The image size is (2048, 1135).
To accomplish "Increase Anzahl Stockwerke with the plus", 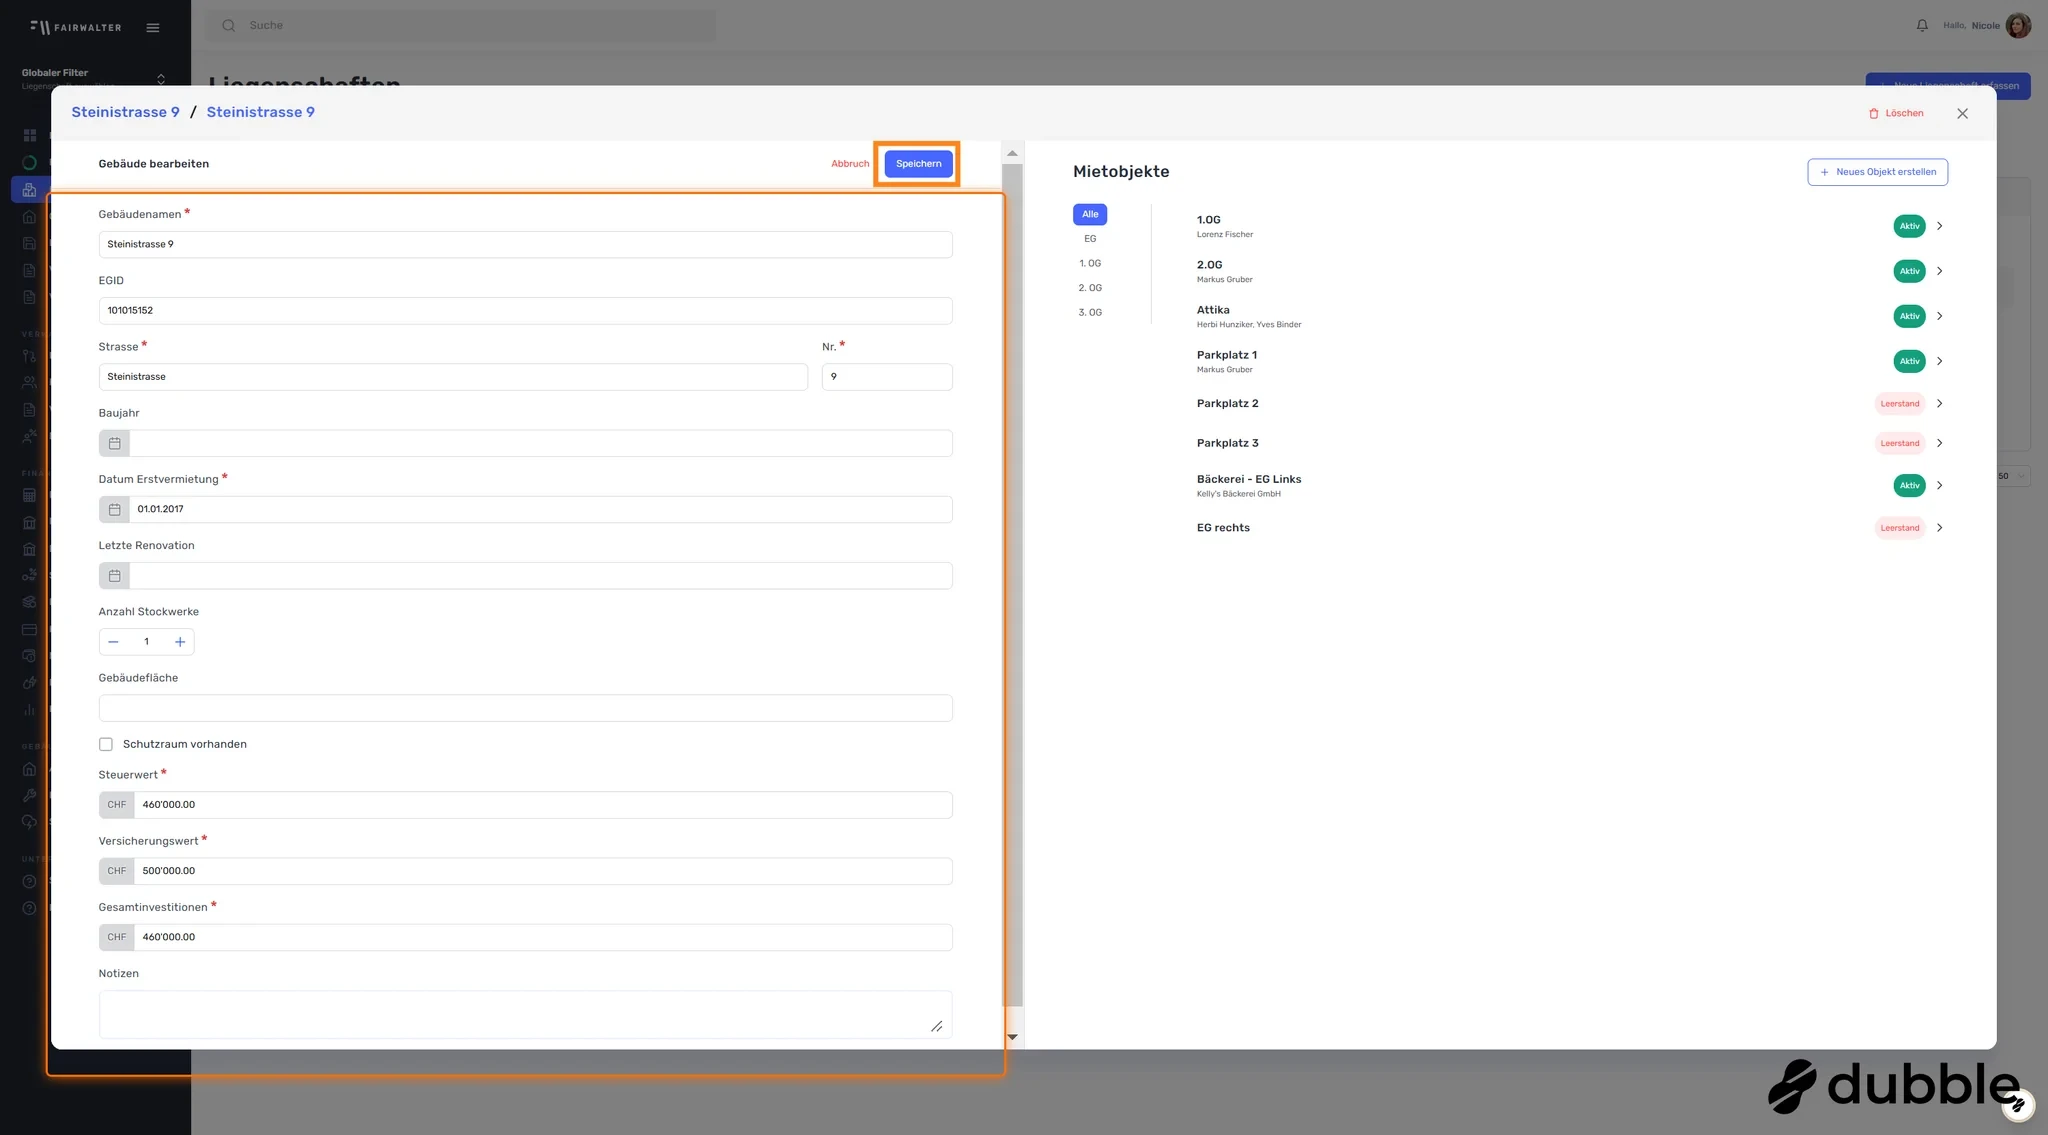I will coord(180,642).
